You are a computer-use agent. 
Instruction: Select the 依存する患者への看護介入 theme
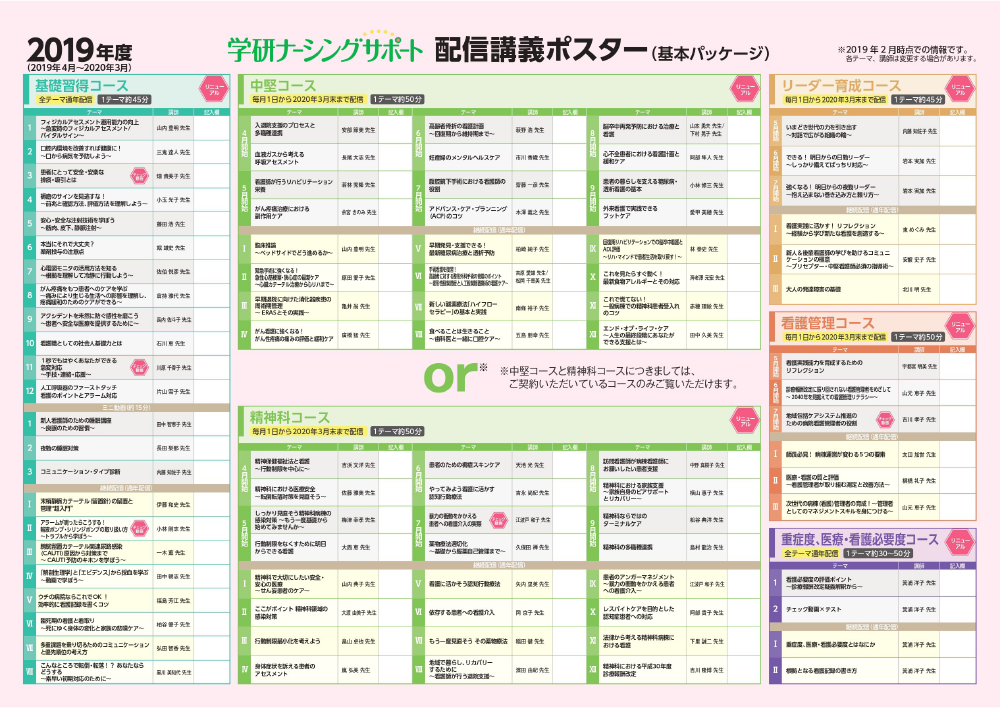coord(462,612)
